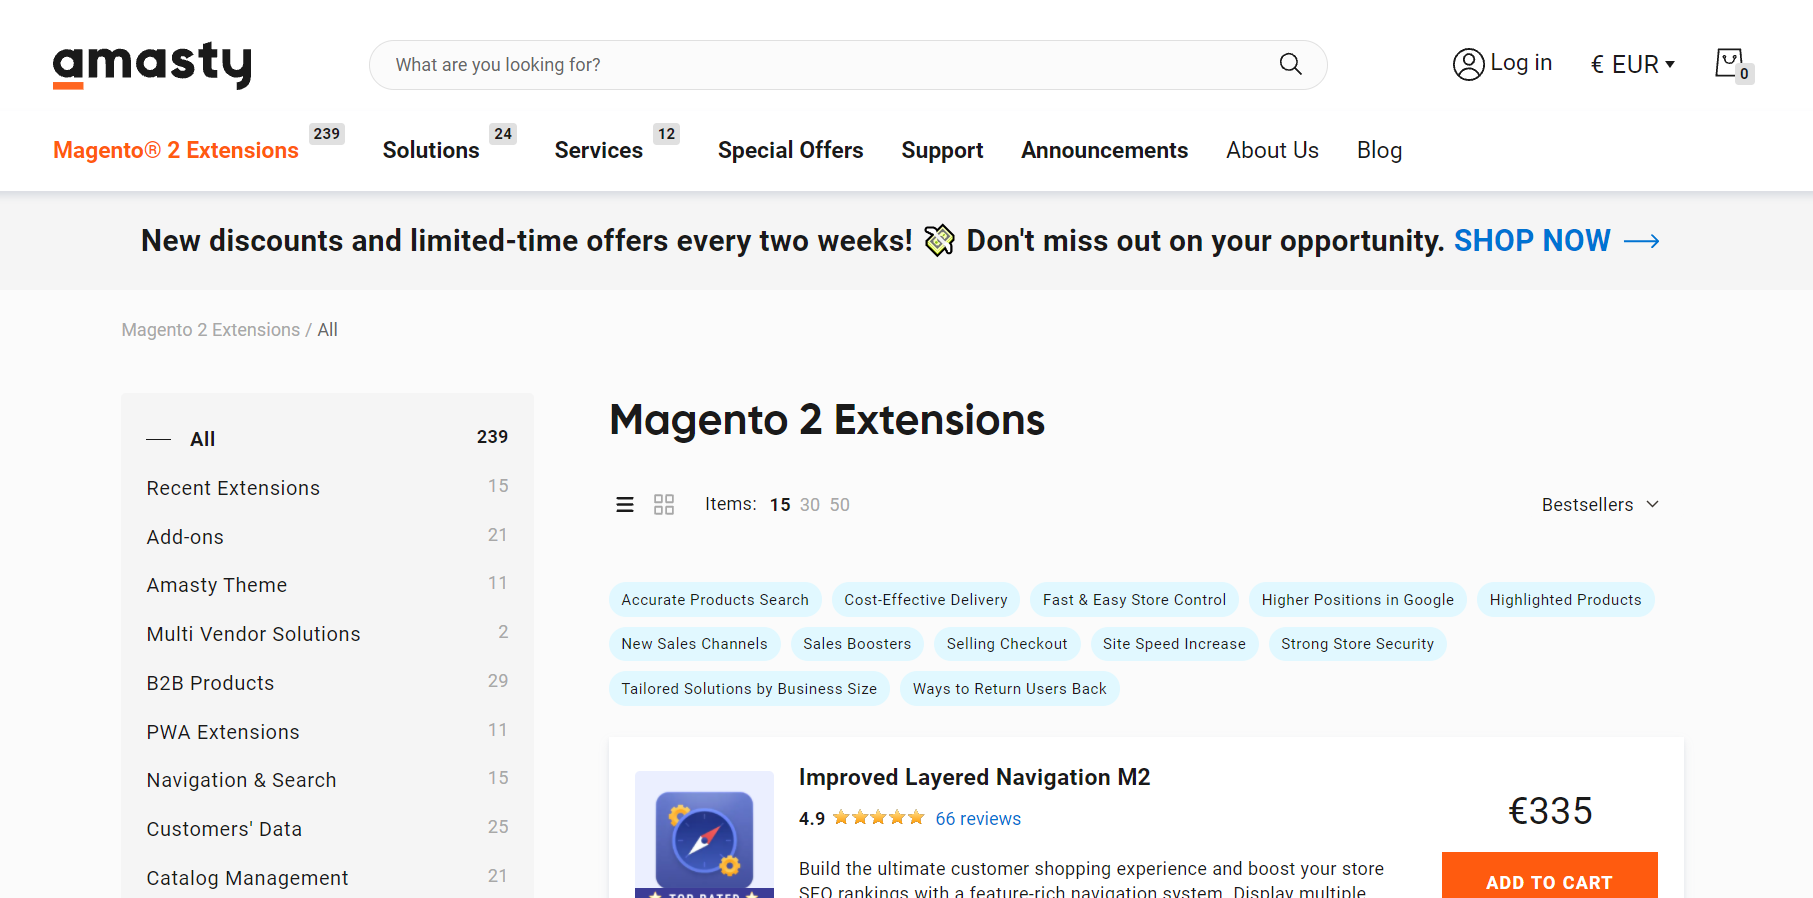Open the Support menu item

[942, 150]
